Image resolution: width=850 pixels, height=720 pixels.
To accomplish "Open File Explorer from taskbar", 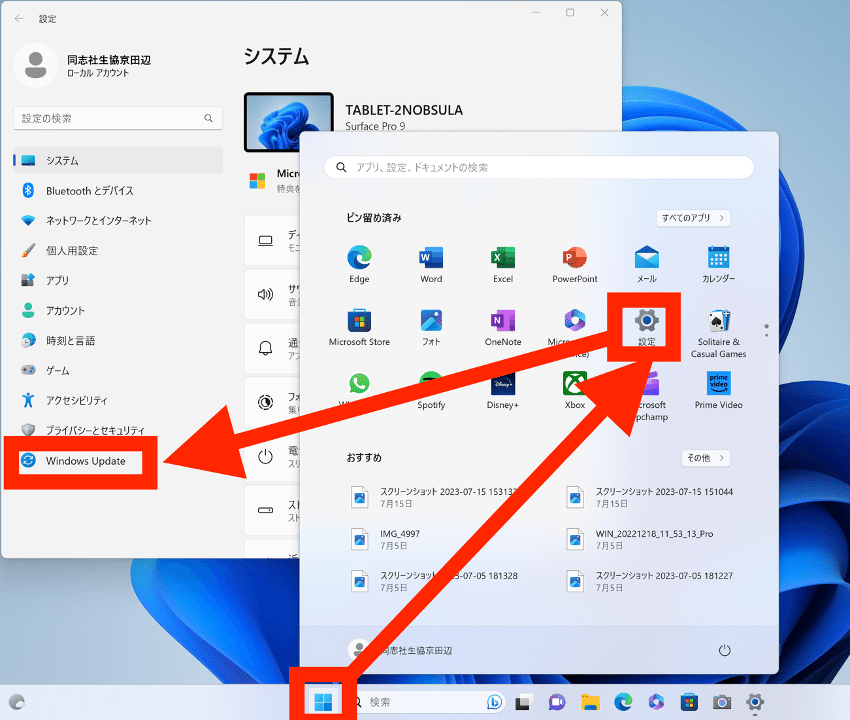I will [590, 702].
